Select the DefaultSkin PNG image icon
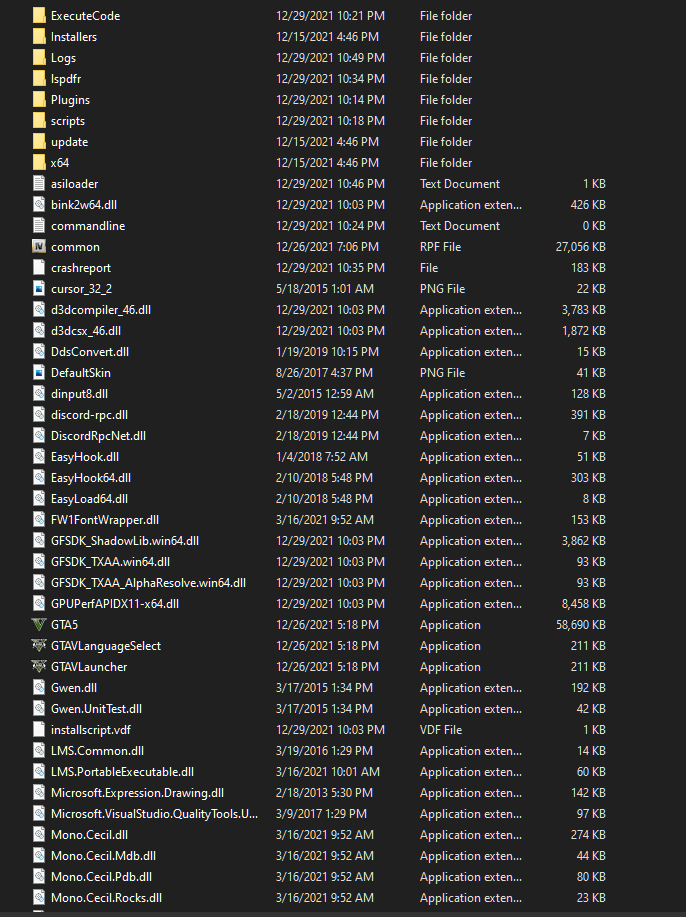686x917 pixels. 39,373
